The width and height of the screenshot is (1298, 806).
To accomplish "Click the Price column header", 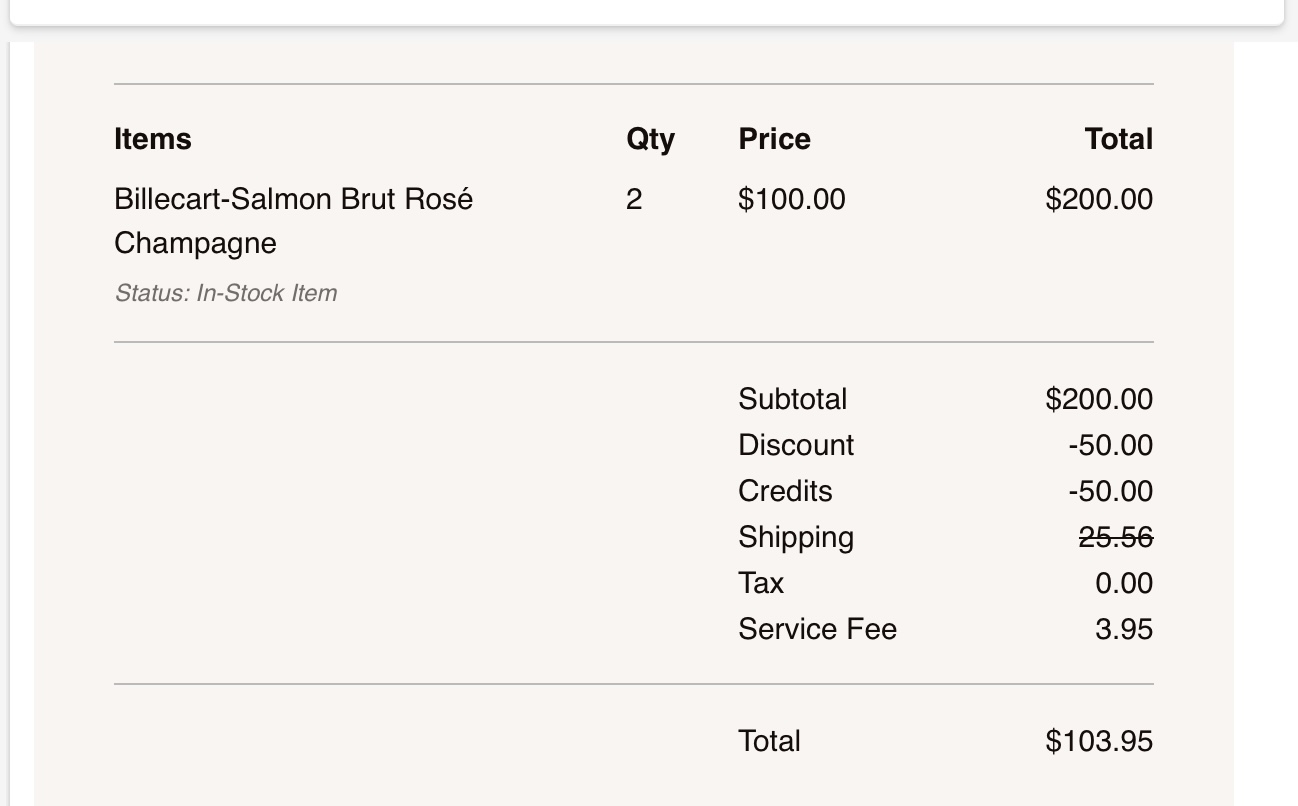I will tap(774, 139).
